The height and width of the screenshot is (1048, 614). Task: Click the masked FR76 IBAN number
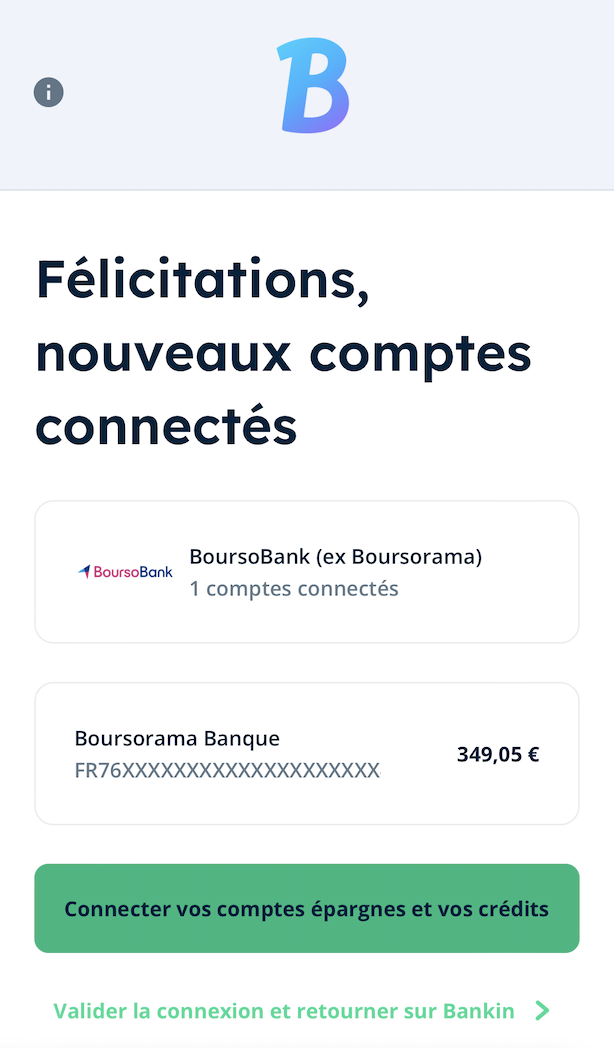[228, 771]
